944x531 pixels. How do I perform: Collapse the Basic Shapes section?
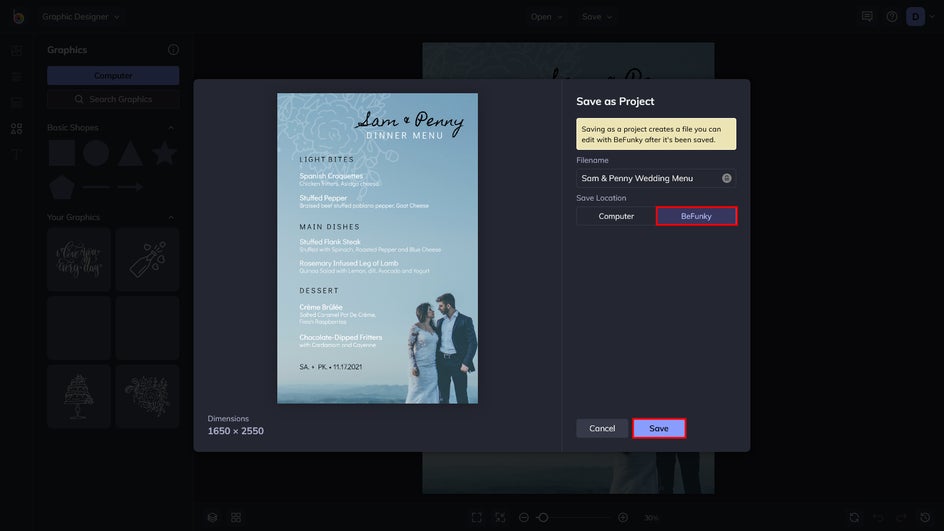pyautogui.click(x=171, y=128)
